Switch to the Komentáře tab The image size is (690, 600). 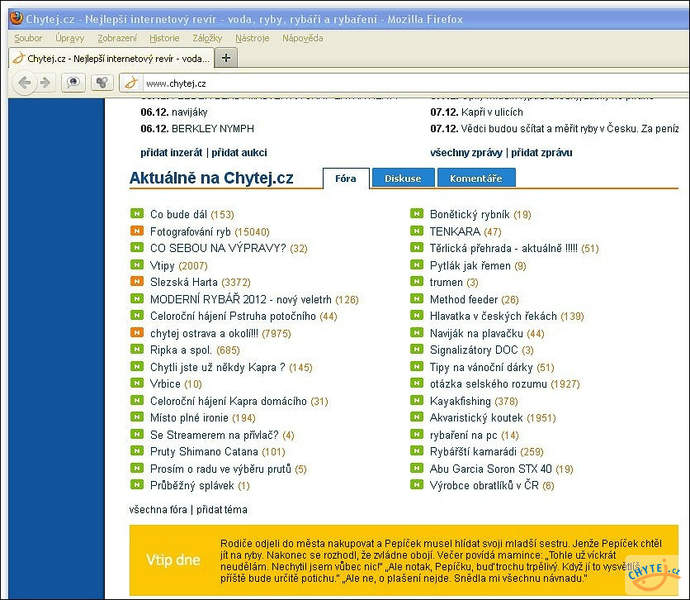click(476, 178)
